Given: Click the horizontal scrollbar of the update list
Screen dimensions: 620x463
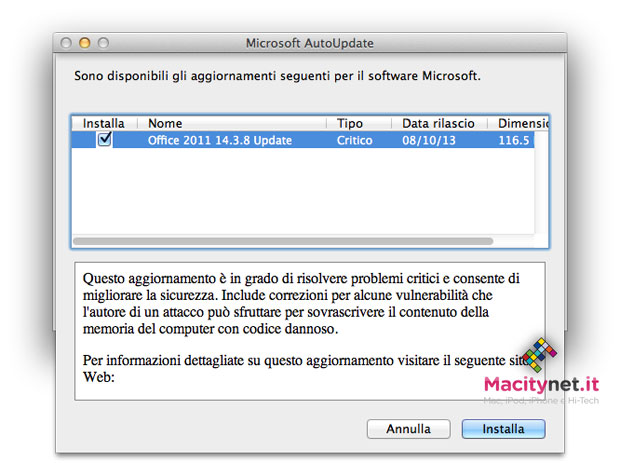Looking at the screenshot, I should point(283,241).
